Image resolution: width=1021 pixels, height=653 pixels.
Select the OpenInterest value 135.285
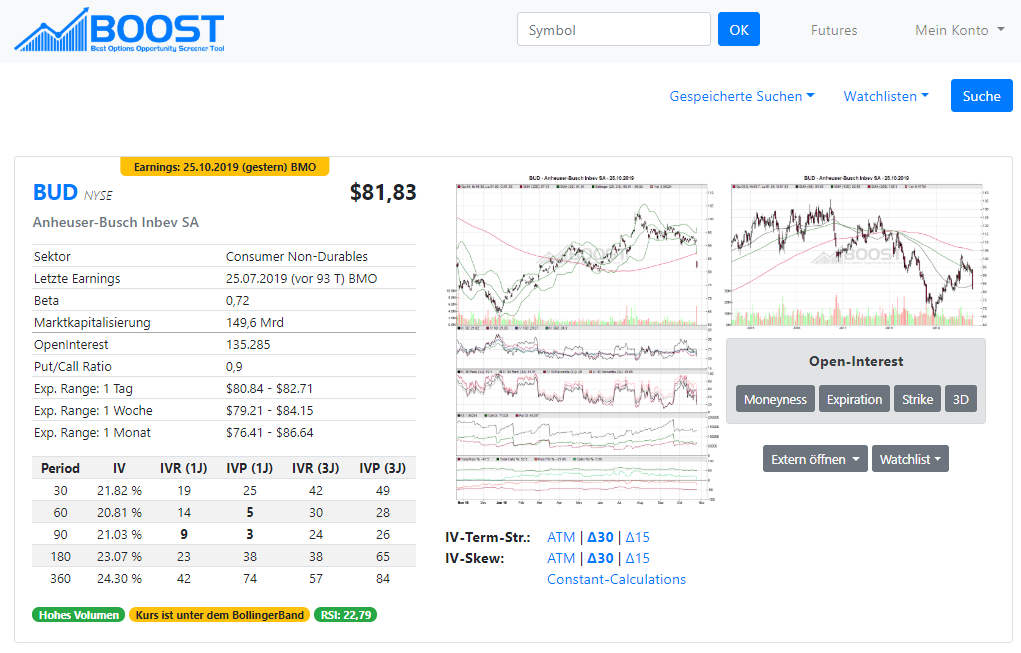248,344
